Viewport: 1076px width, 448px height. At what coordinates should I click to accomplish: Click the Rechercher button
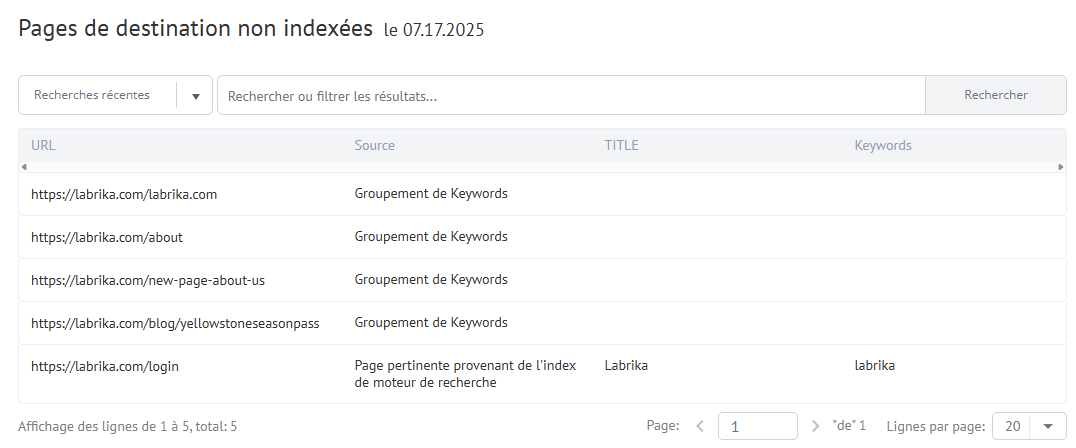click(996, 95)
